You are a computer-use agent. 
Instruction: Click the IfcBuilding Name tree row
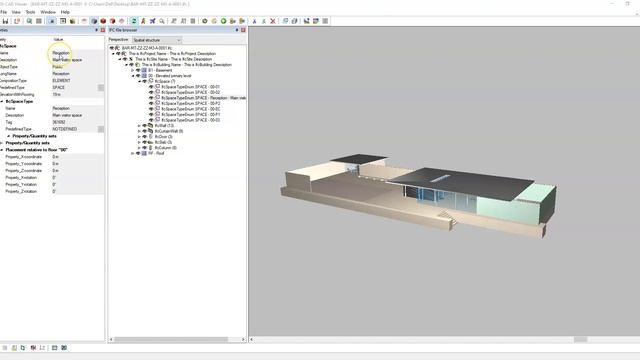point(187,64)
